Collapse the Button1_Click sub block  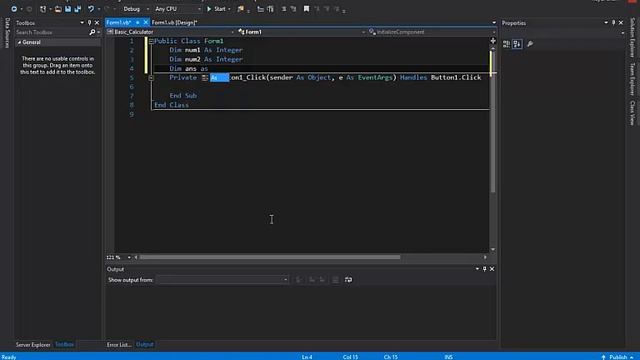pyautogui.click(x=151, y=78)
